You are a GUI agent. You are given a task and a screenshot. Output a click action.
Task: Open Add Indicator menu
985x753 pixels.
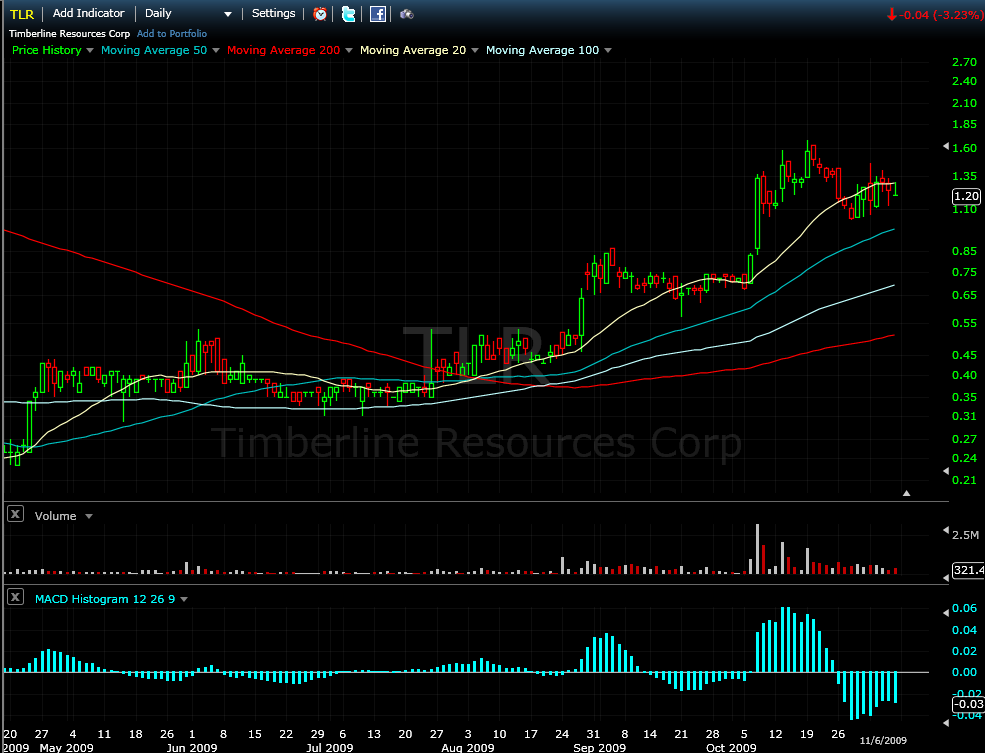(x=89, y=13)
